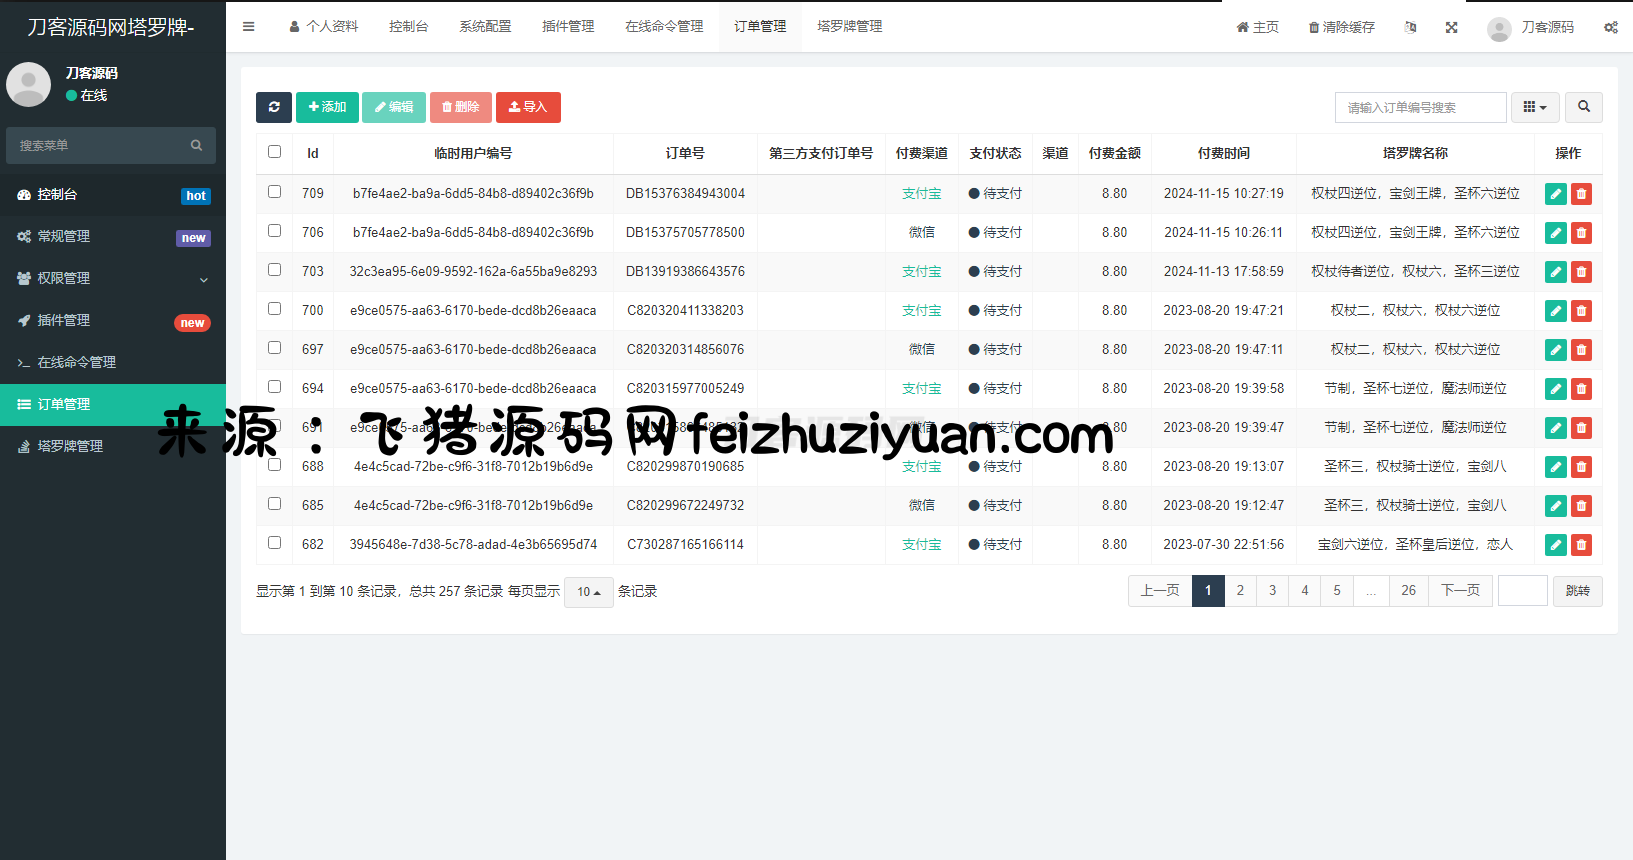Open the page size dropdown showing 10

click(x=588, y=592)
